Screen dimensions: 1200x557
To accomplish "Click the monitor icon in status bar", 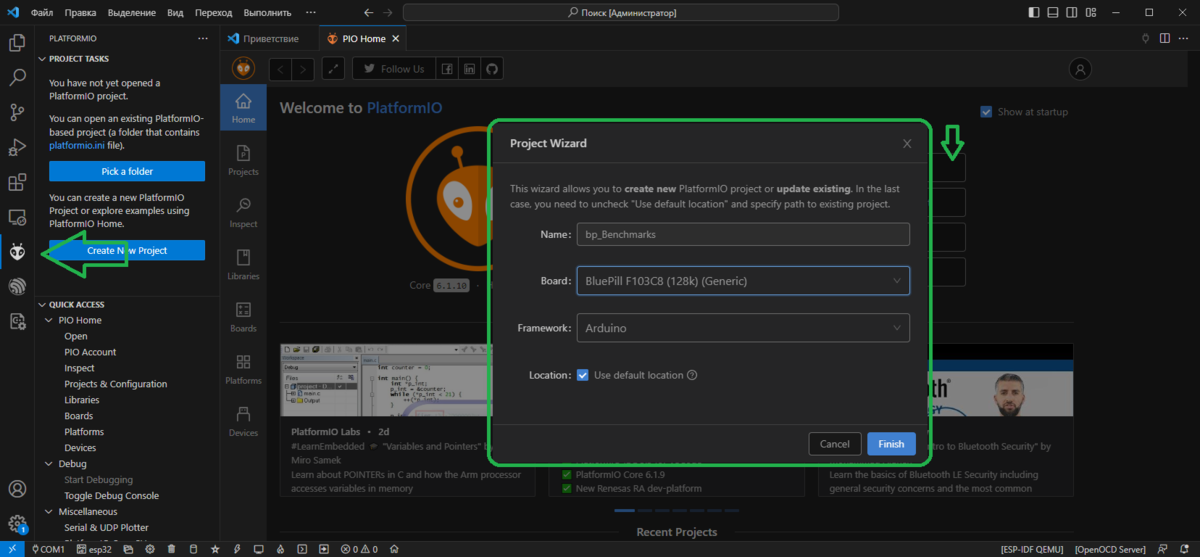I will [258, 549].
